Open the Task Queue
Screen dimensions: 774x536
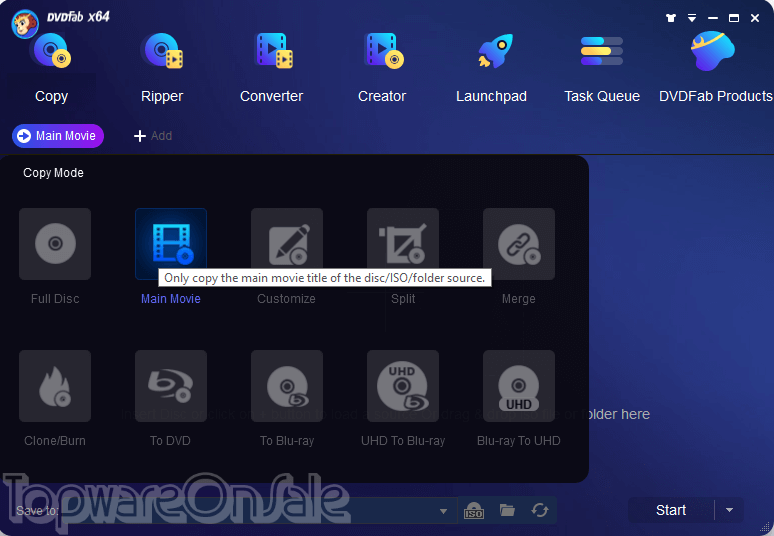point(602,68)
